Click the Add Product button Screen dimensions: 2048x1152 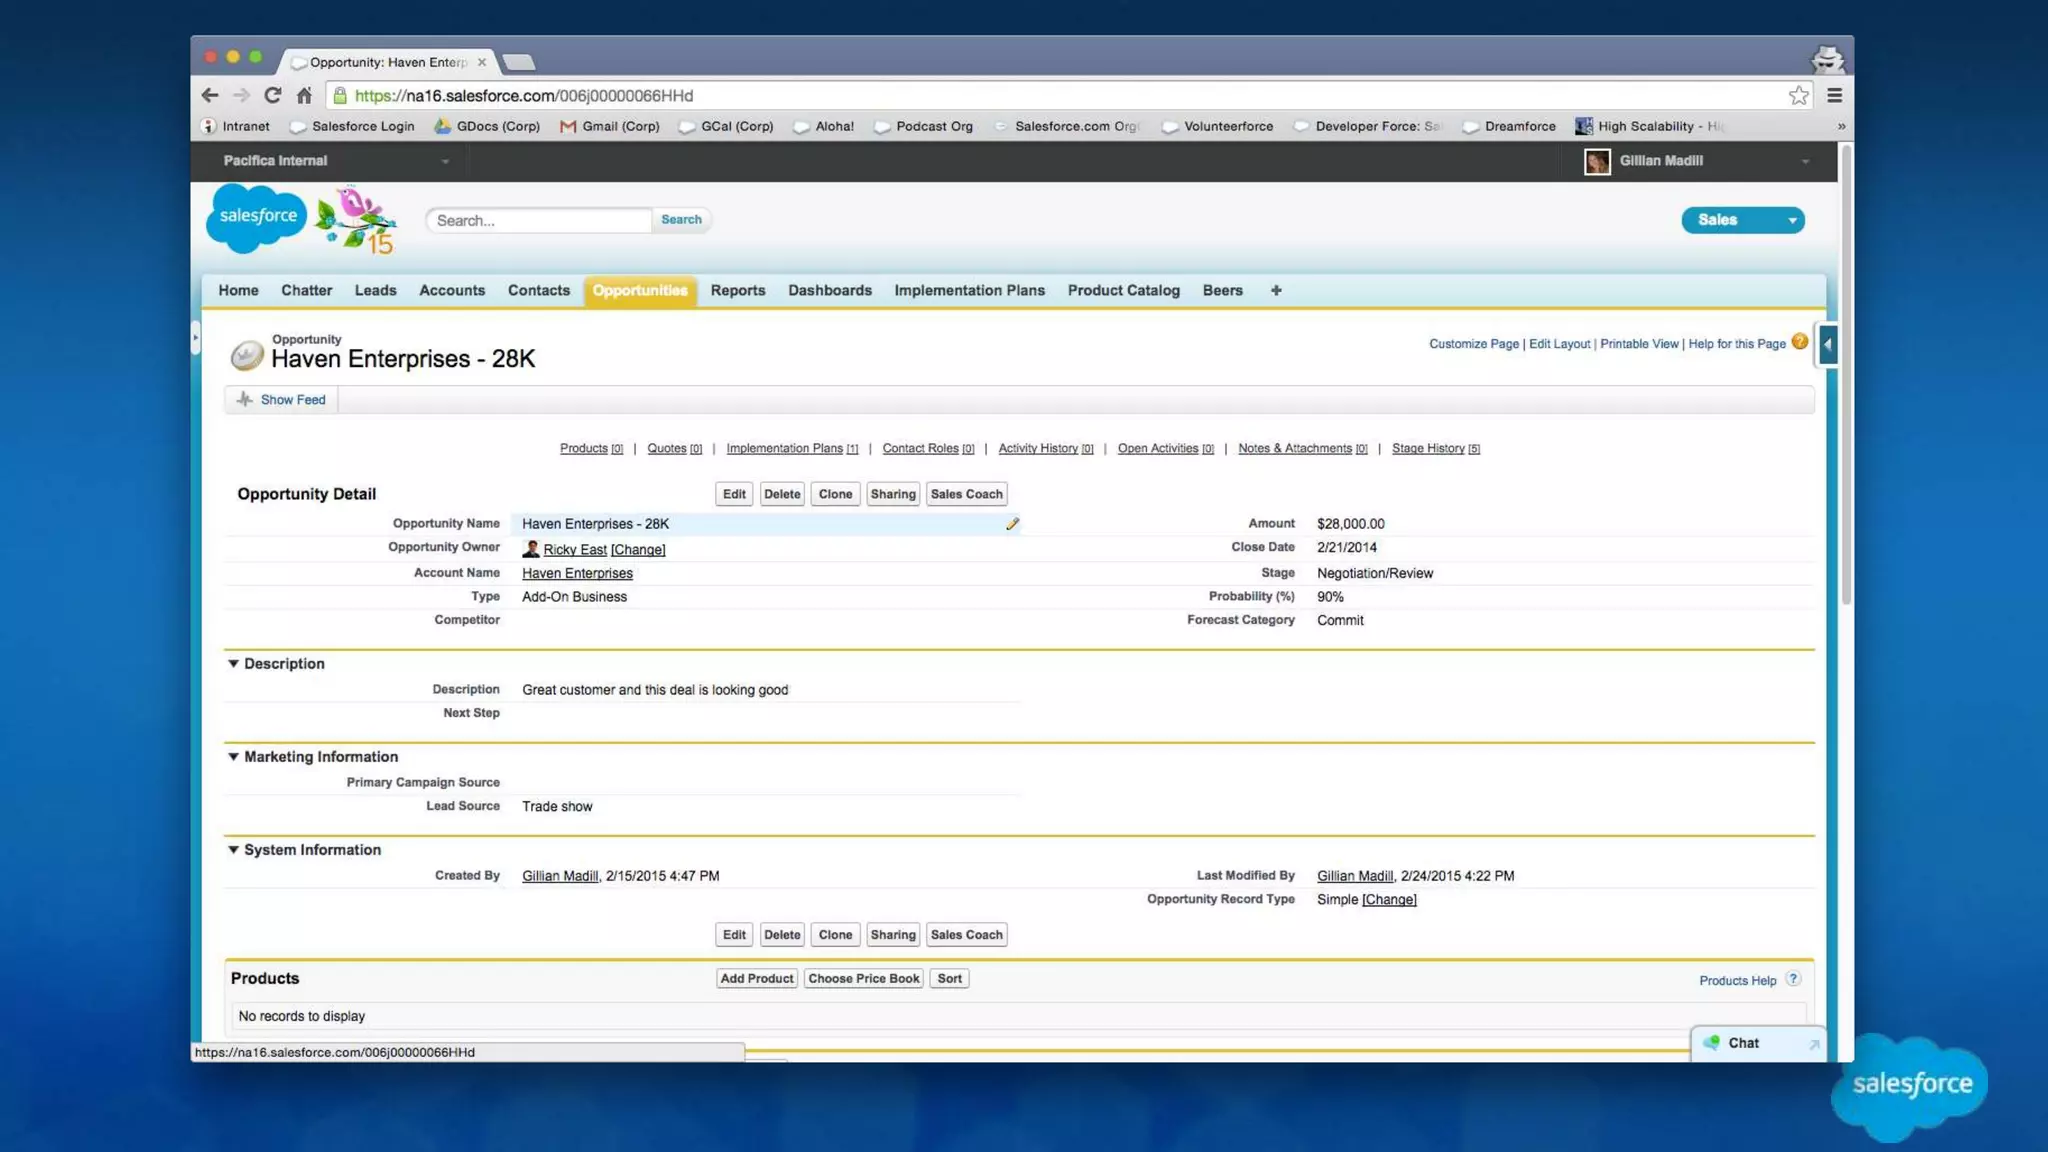[x=756, y=978]
